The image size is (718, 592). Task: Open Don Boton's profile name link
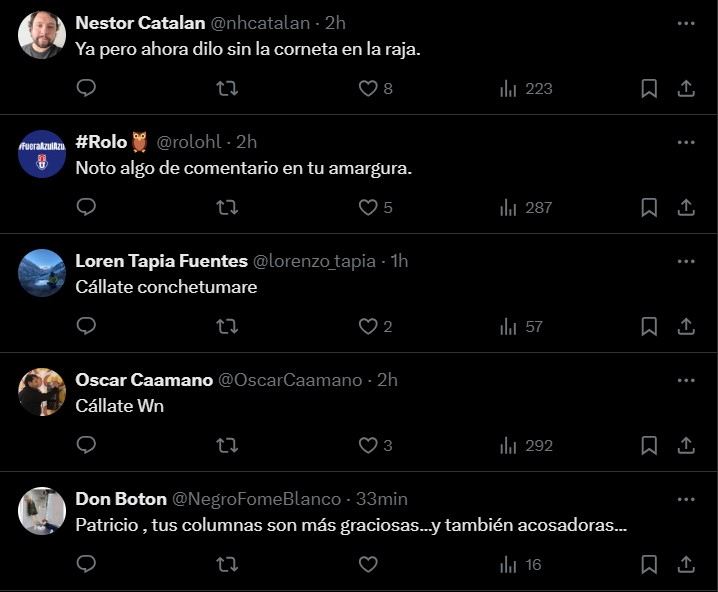[120, 499]
